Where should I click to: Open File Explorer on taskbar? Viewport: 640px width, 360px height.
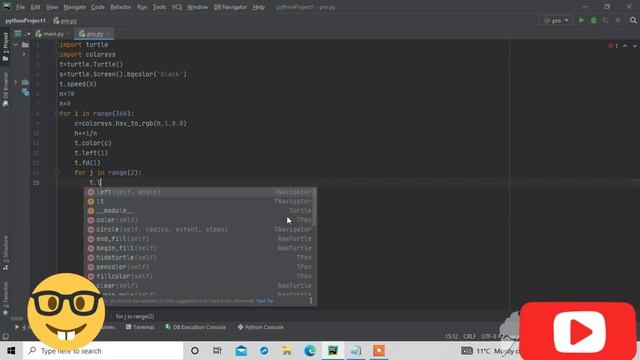[x=287, y=351]
